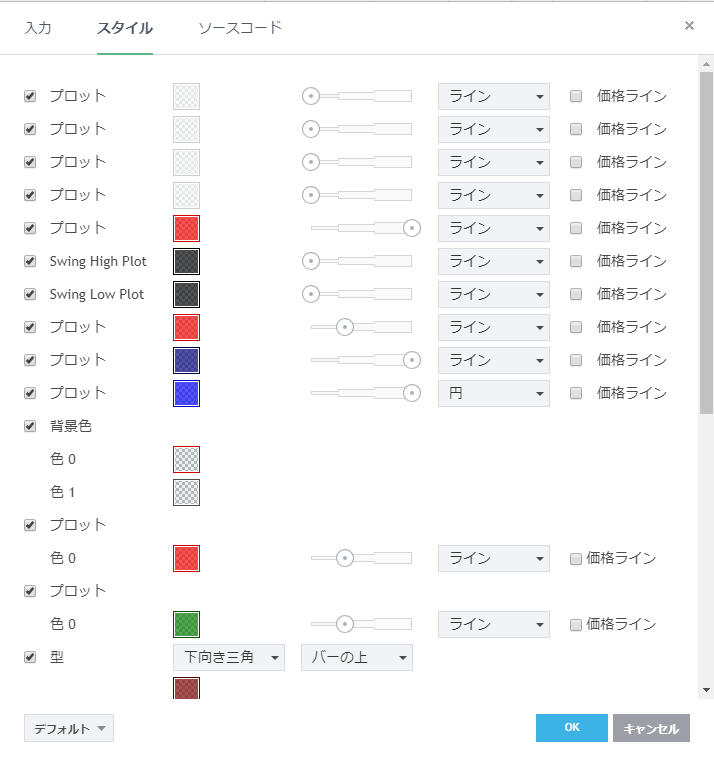Open the ソースコード tab
714x767 pixels.
[x=240, y=28]
